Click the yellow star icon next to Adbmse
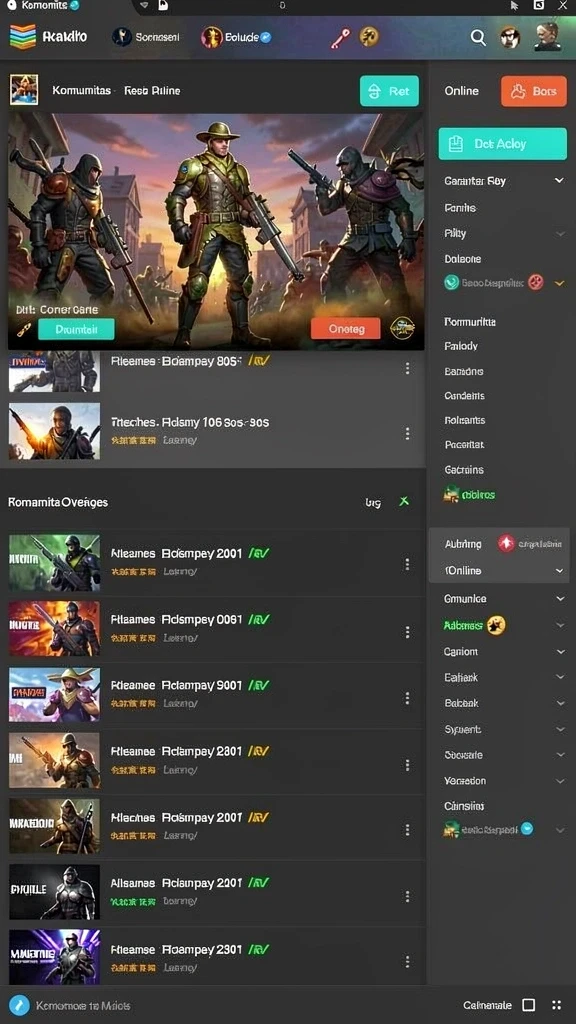Screen dimensions: 576x1024 (x=496, y=625)
